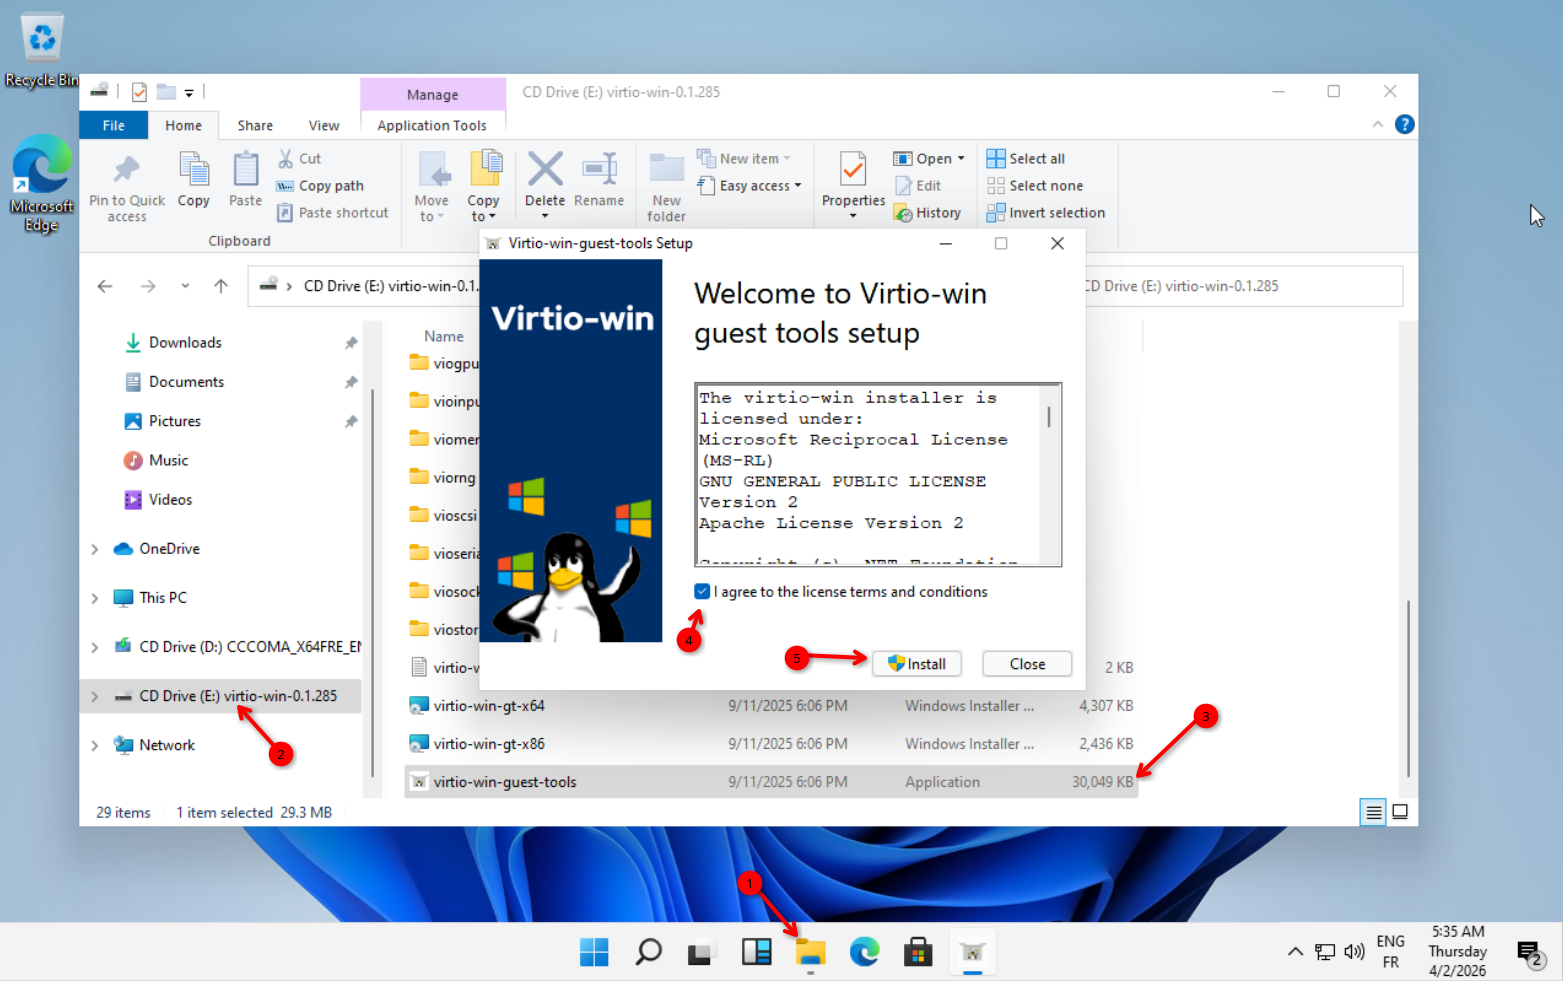The image size is (1563, 981).
Task: Click Invert selection in the ribbon
Action: pos(1046,213)
